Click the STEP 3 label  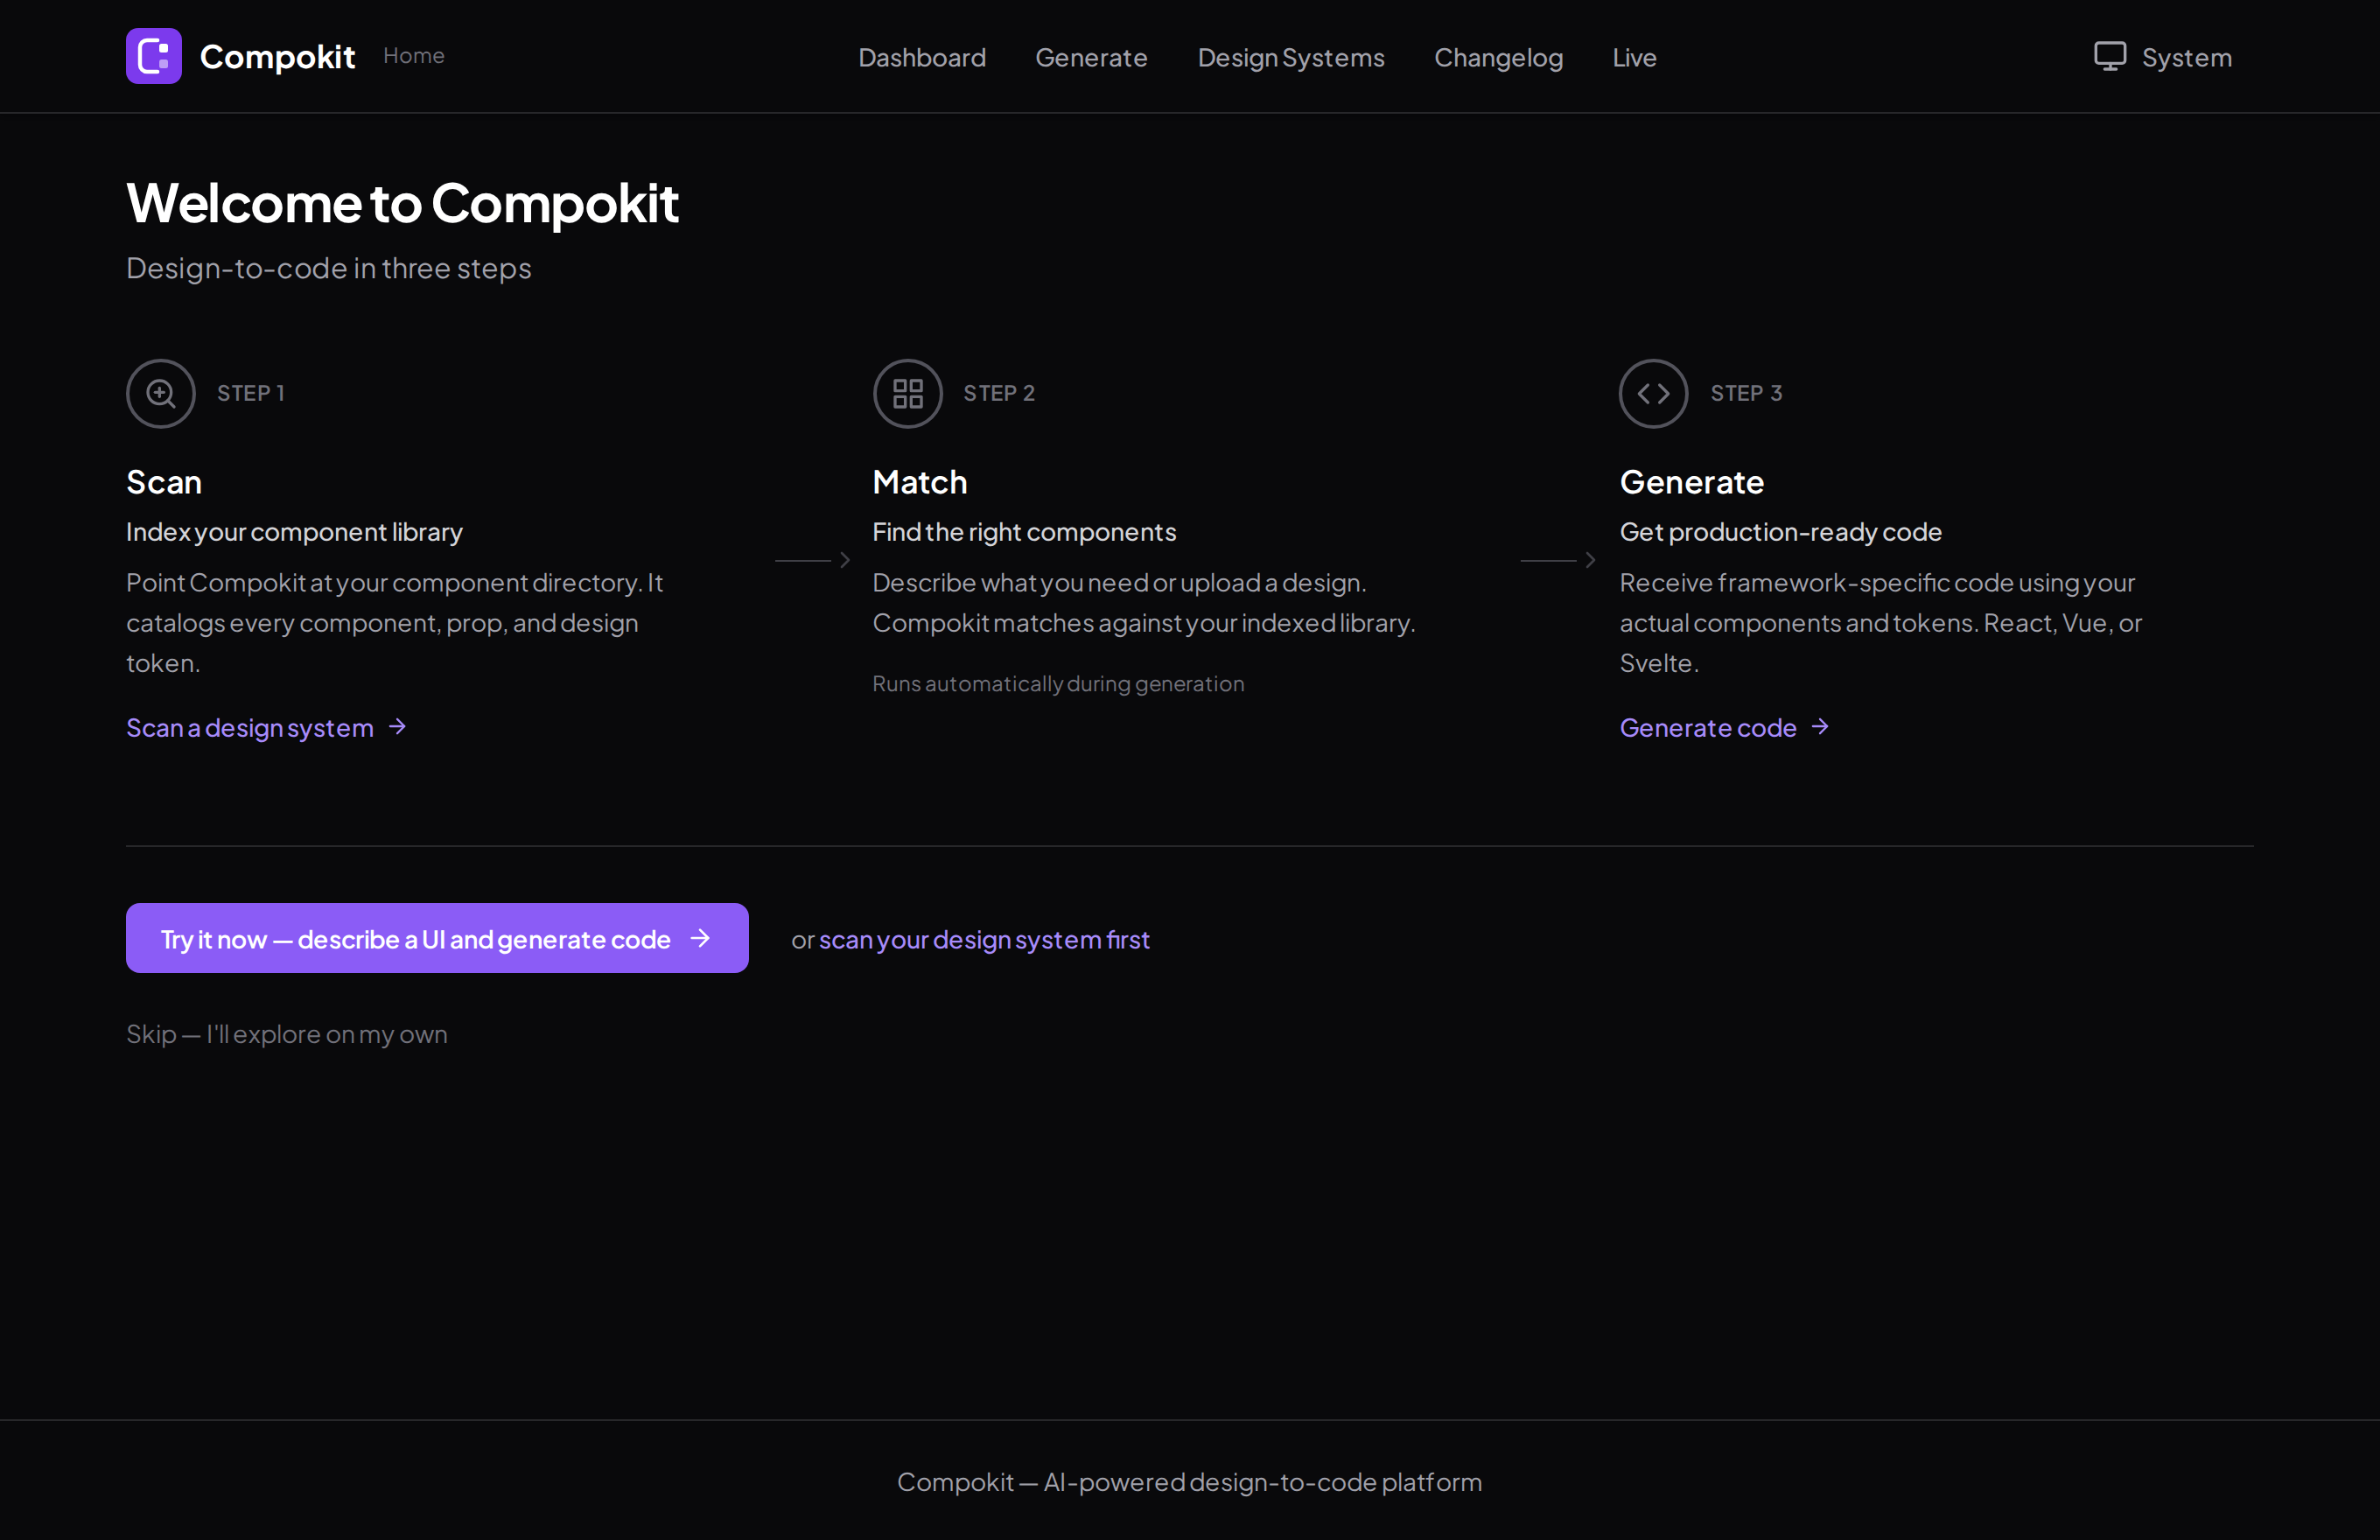1746,393
